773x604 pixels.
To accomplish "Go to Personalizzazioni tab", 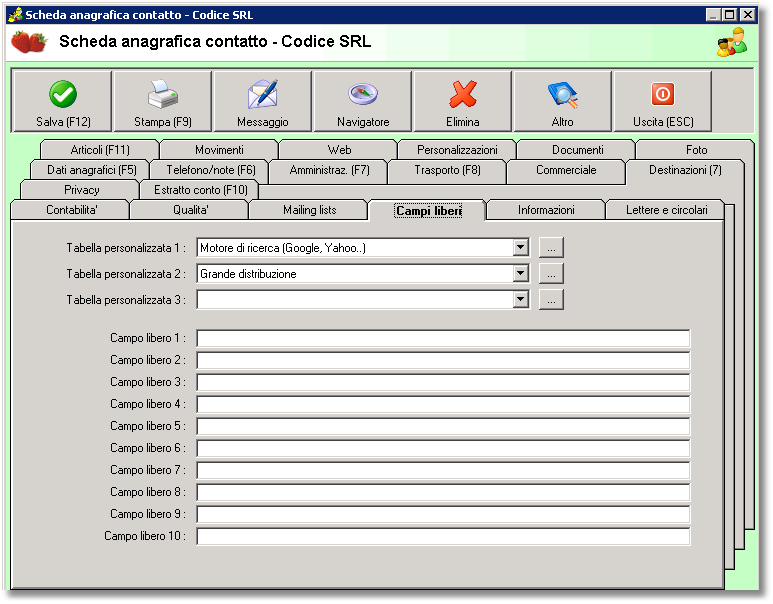I will tap(457, 149).
